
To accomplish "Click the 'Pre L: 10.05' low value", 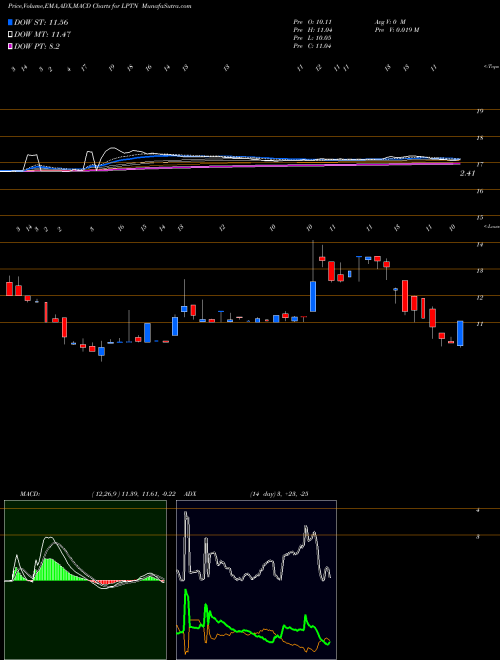I will click(313, 38).
